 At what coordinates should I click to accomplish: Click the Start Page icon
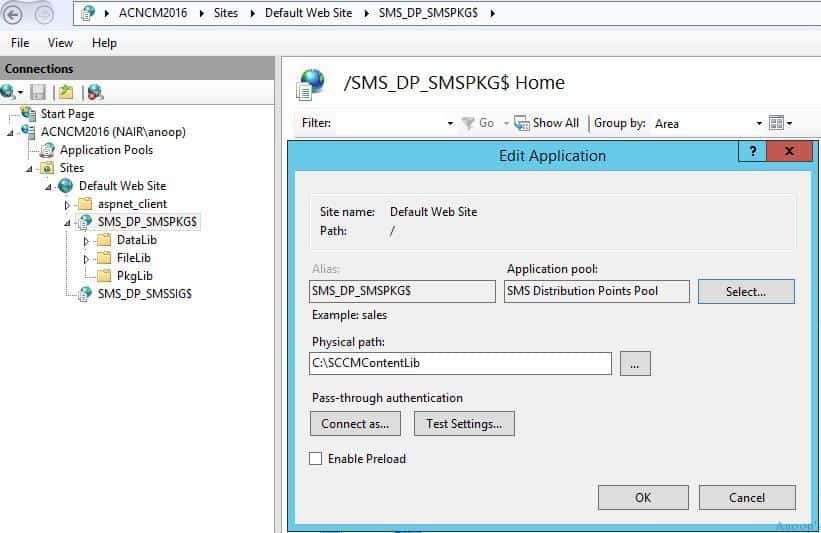pos(28,114)
